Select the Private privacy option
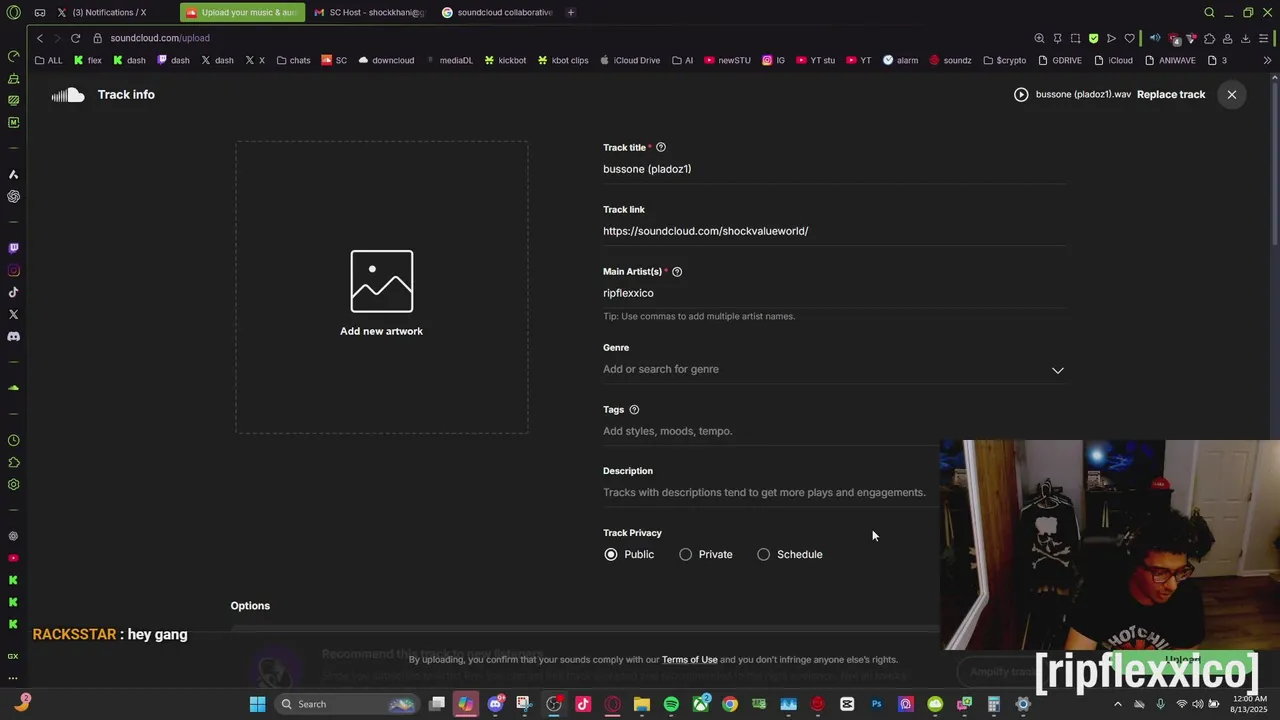The width and height of the screenshot is (1280, 720). 686,554
